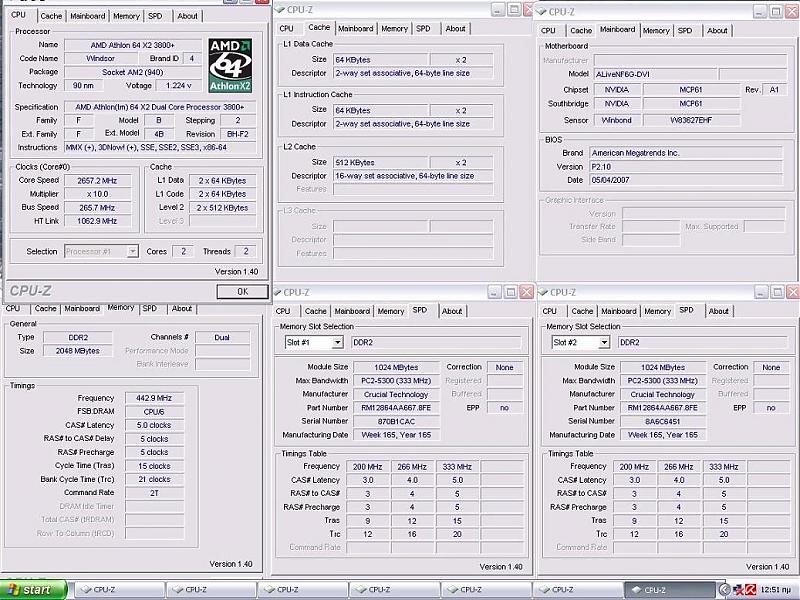The image size is (800, 600).
Task: Click the L2 descriptor 16-way set associative field
Action: pyautogui.click(x=413, y=176)
